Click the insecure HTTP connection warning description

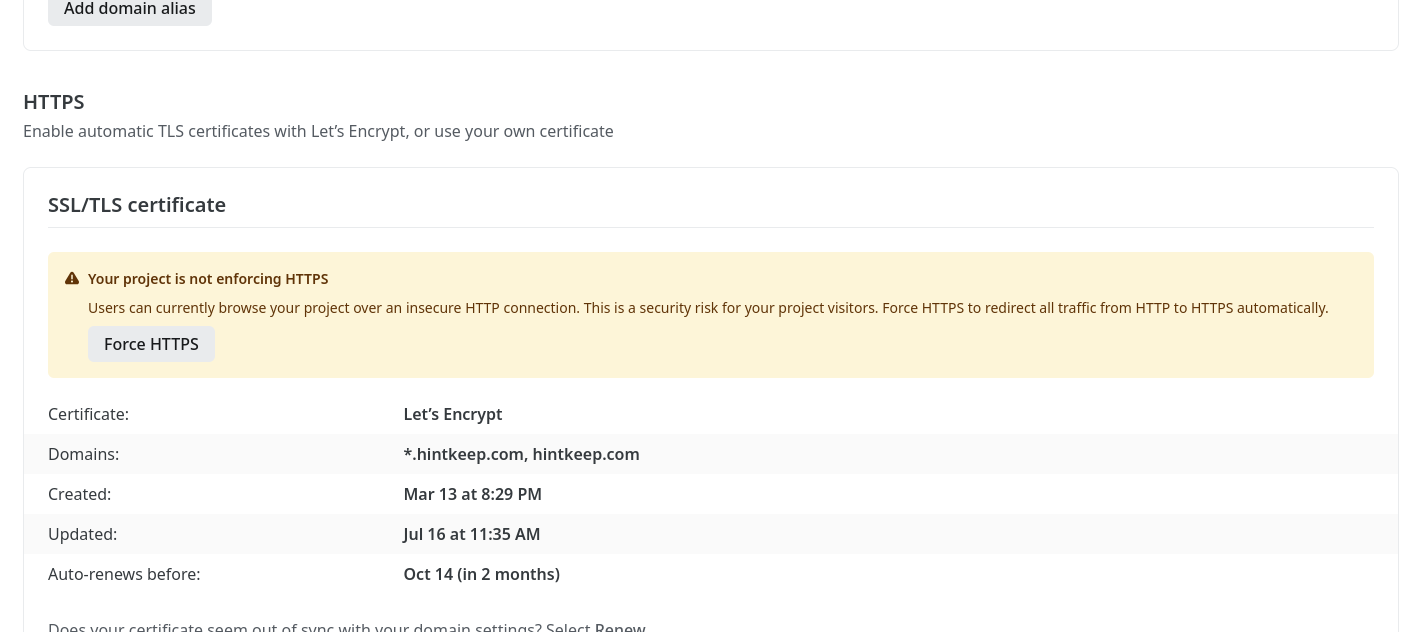tap(708, 308)
